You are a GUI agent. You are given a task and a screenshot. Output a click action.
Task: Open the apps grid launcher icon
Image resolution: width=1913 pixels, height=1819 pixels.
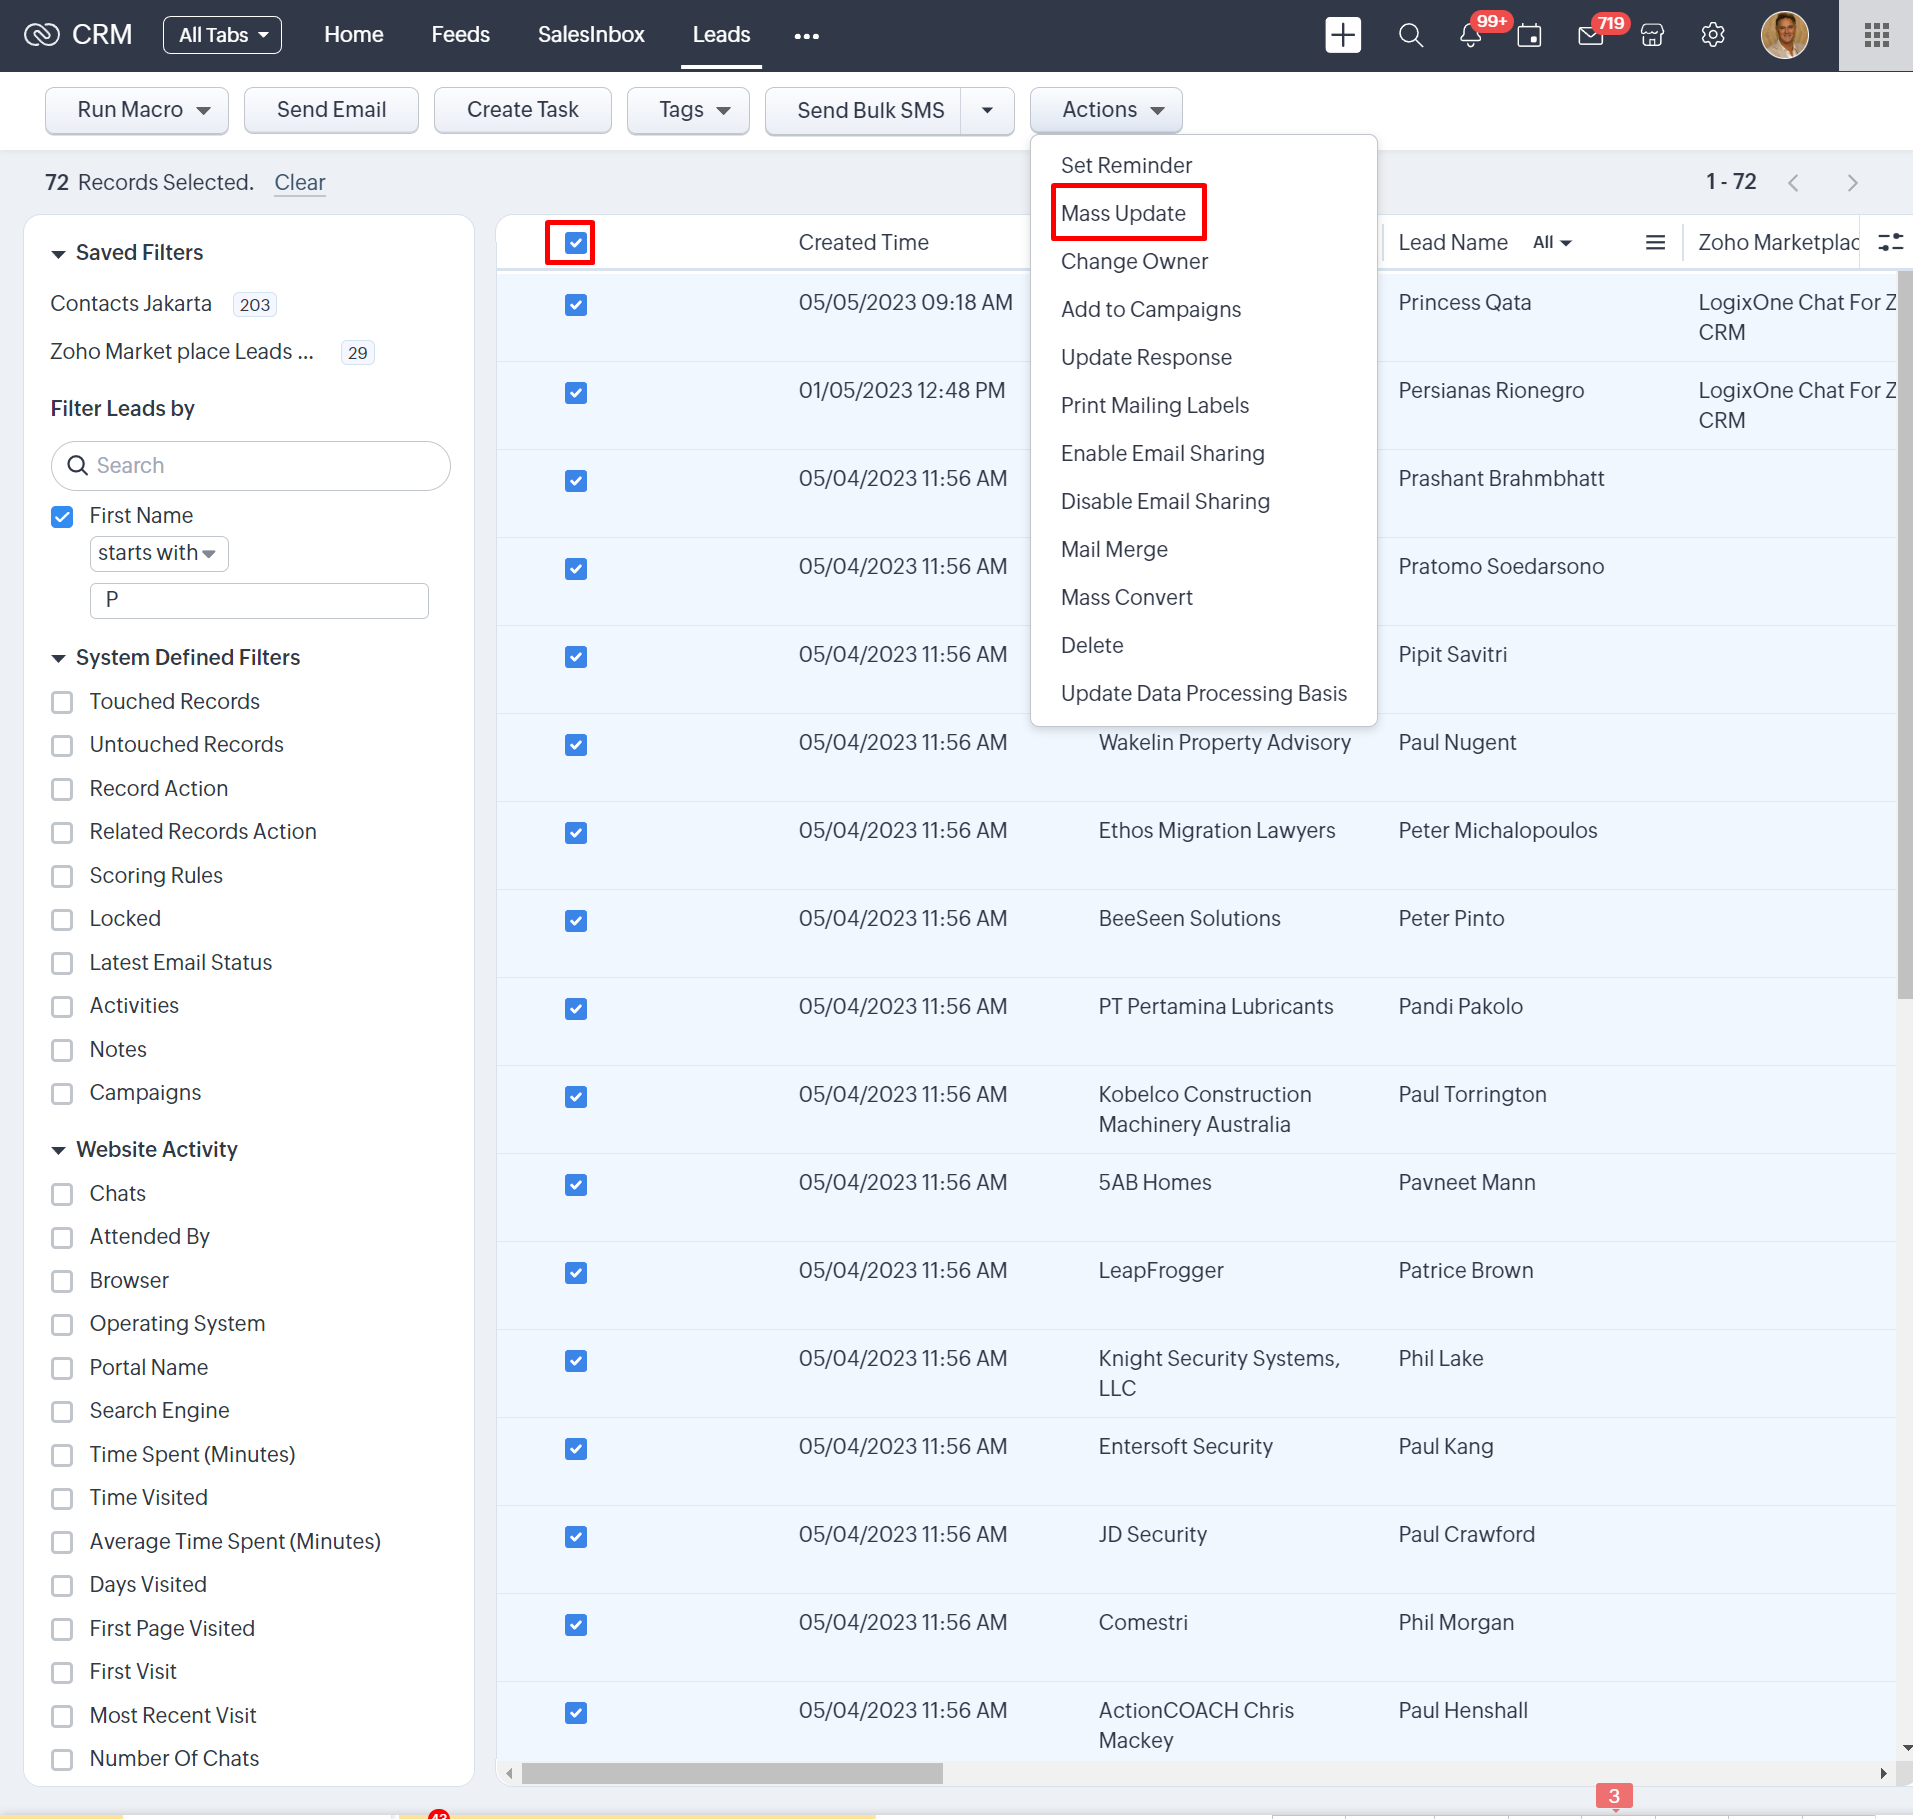click(x=1876, y=35)
